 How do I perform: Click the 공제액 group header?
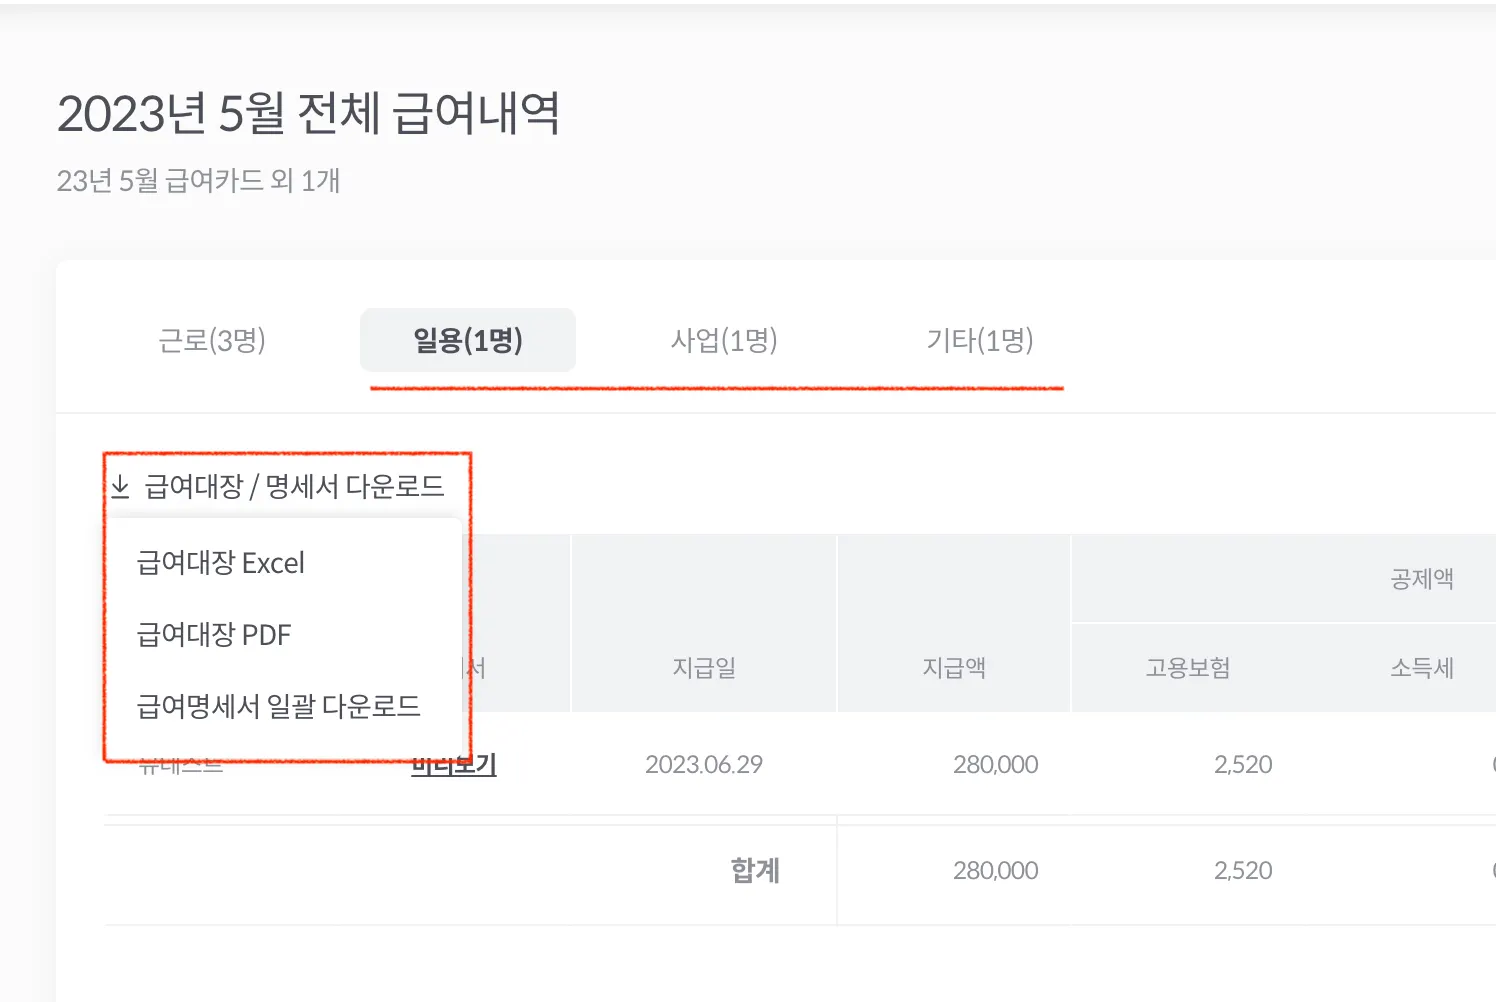(1422, 579)
